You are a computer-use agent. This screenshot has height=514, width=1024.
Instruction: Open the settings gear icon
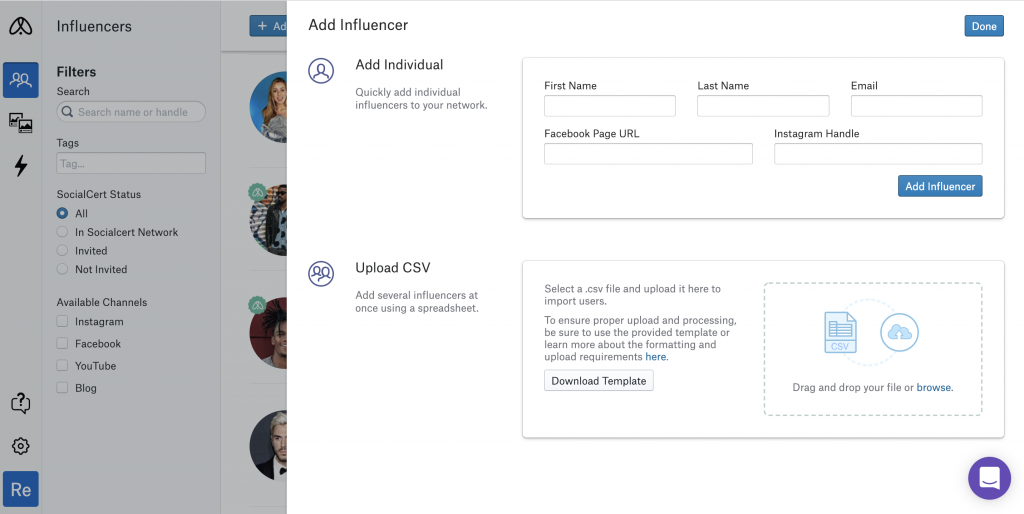[20, 446]
